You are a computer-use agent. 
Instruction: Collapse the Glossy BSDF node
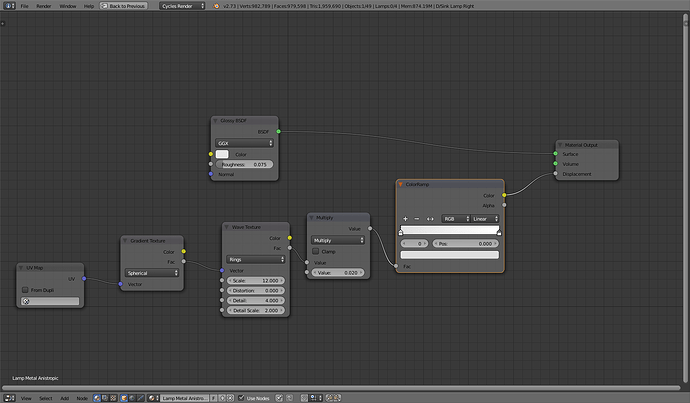coord(215,121)
